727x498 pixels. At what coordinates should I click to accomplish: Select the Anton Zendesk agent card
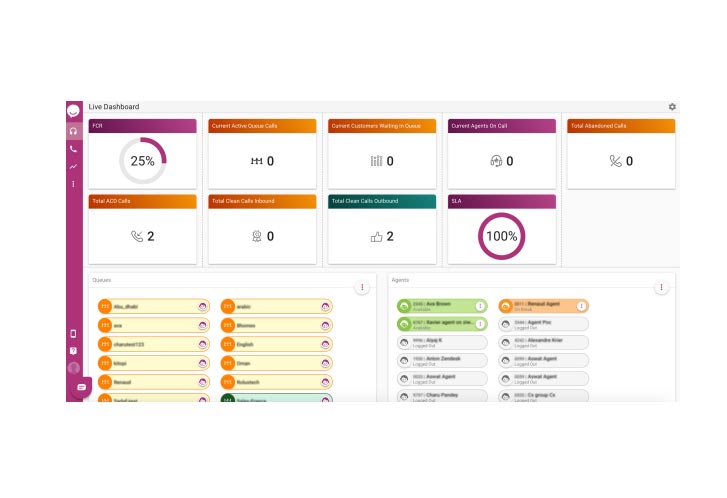tap(442, 361)
